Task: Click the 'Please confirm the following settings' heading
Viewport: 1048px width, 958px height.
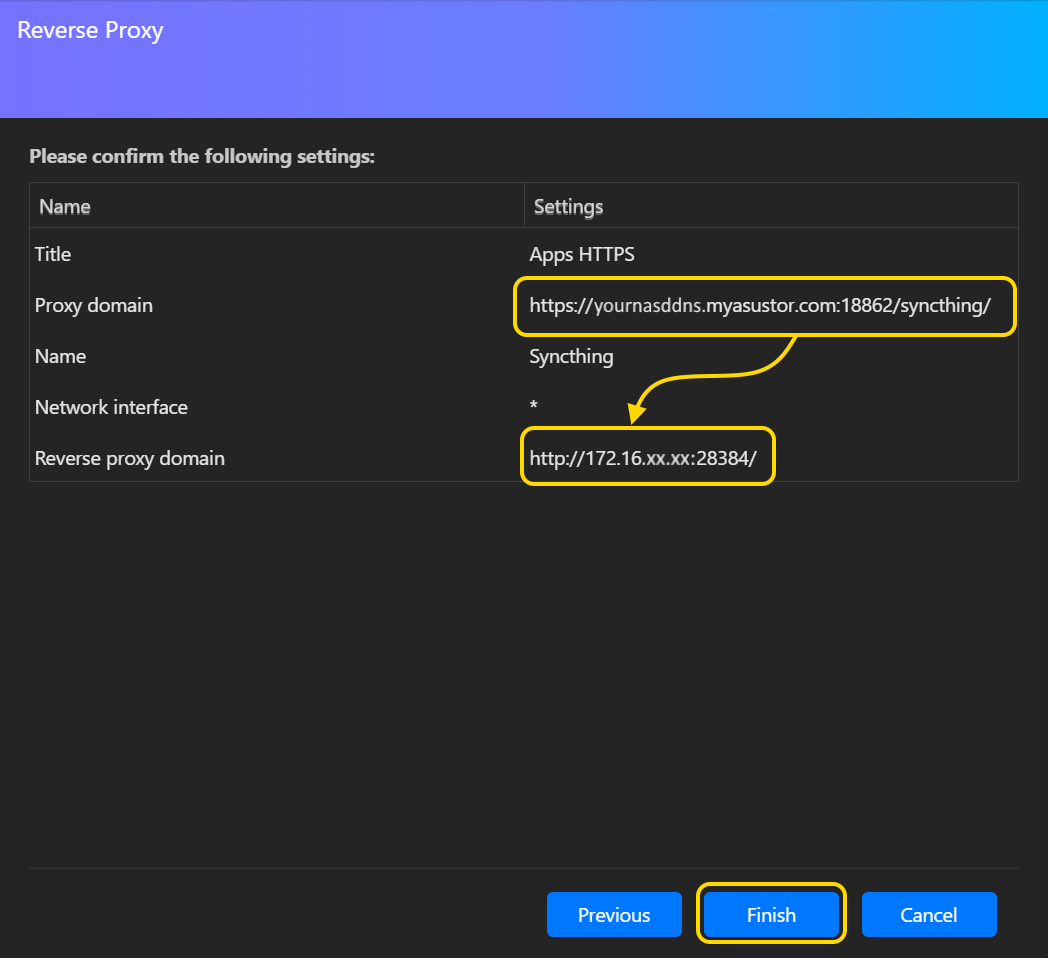Action: point(202,156)
